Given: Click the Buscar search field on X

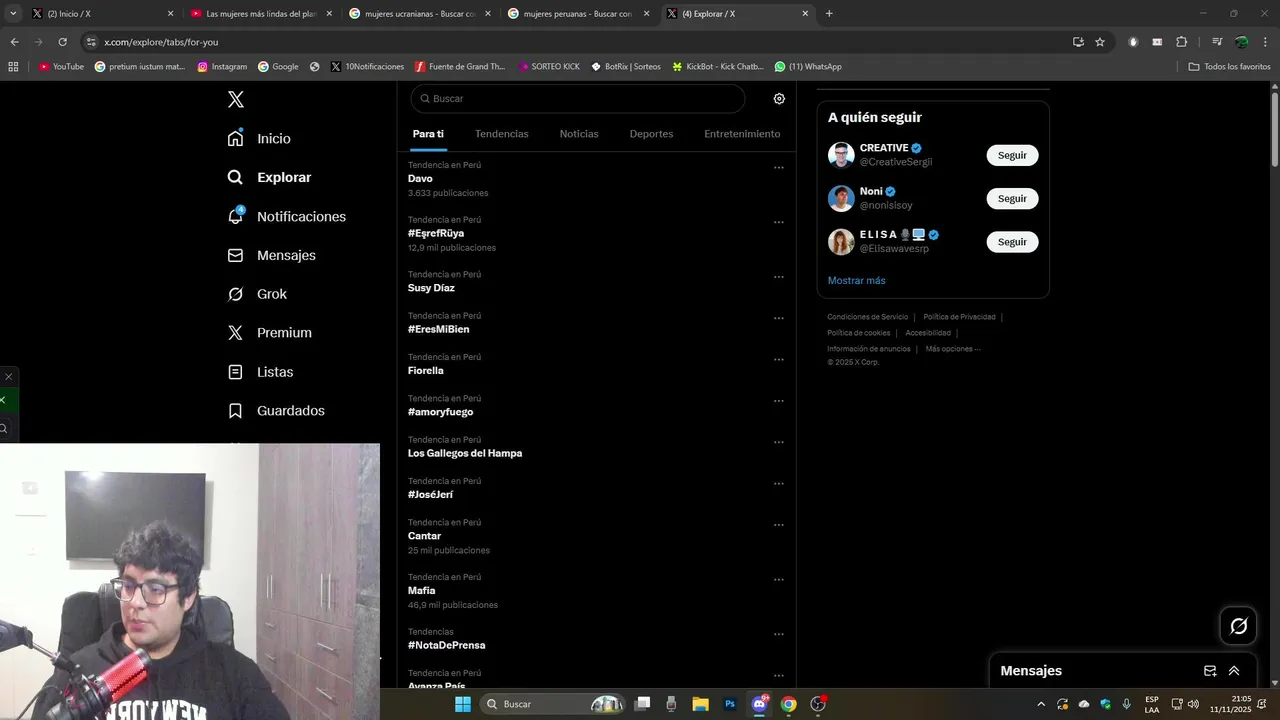Looking at the screenshot, I should tap(578, 99).
